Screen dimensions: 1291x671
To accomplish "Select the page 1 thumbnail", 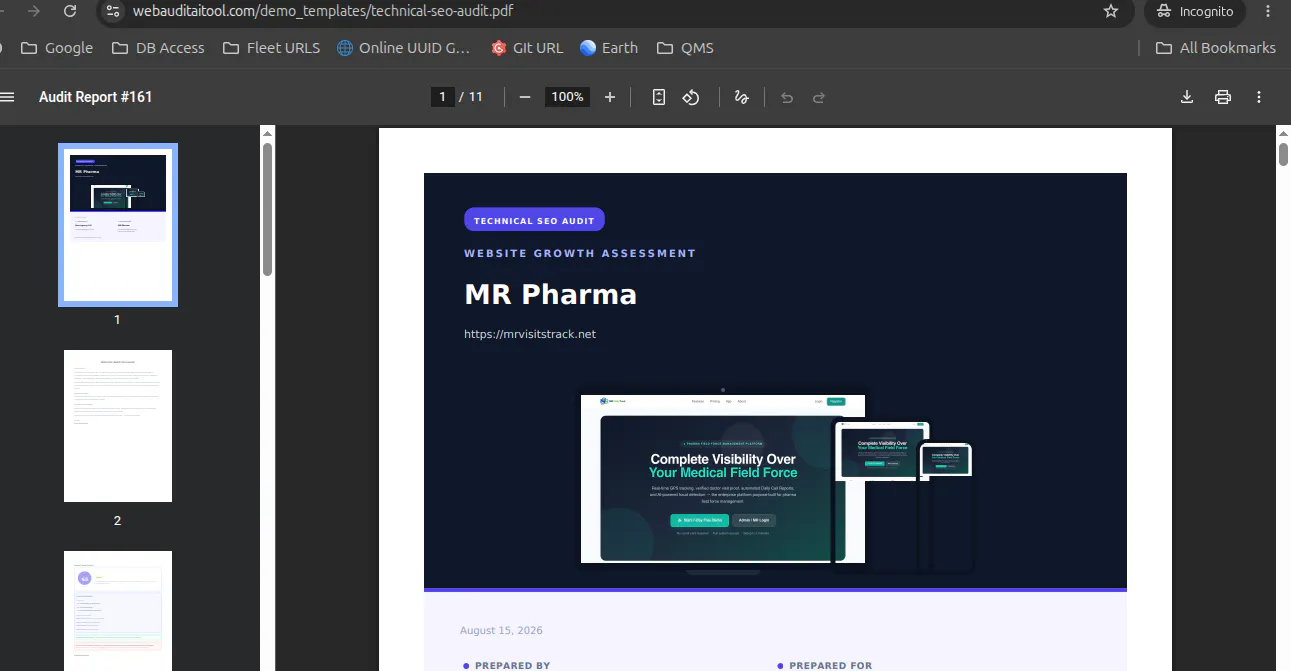I will pos(118,225).
